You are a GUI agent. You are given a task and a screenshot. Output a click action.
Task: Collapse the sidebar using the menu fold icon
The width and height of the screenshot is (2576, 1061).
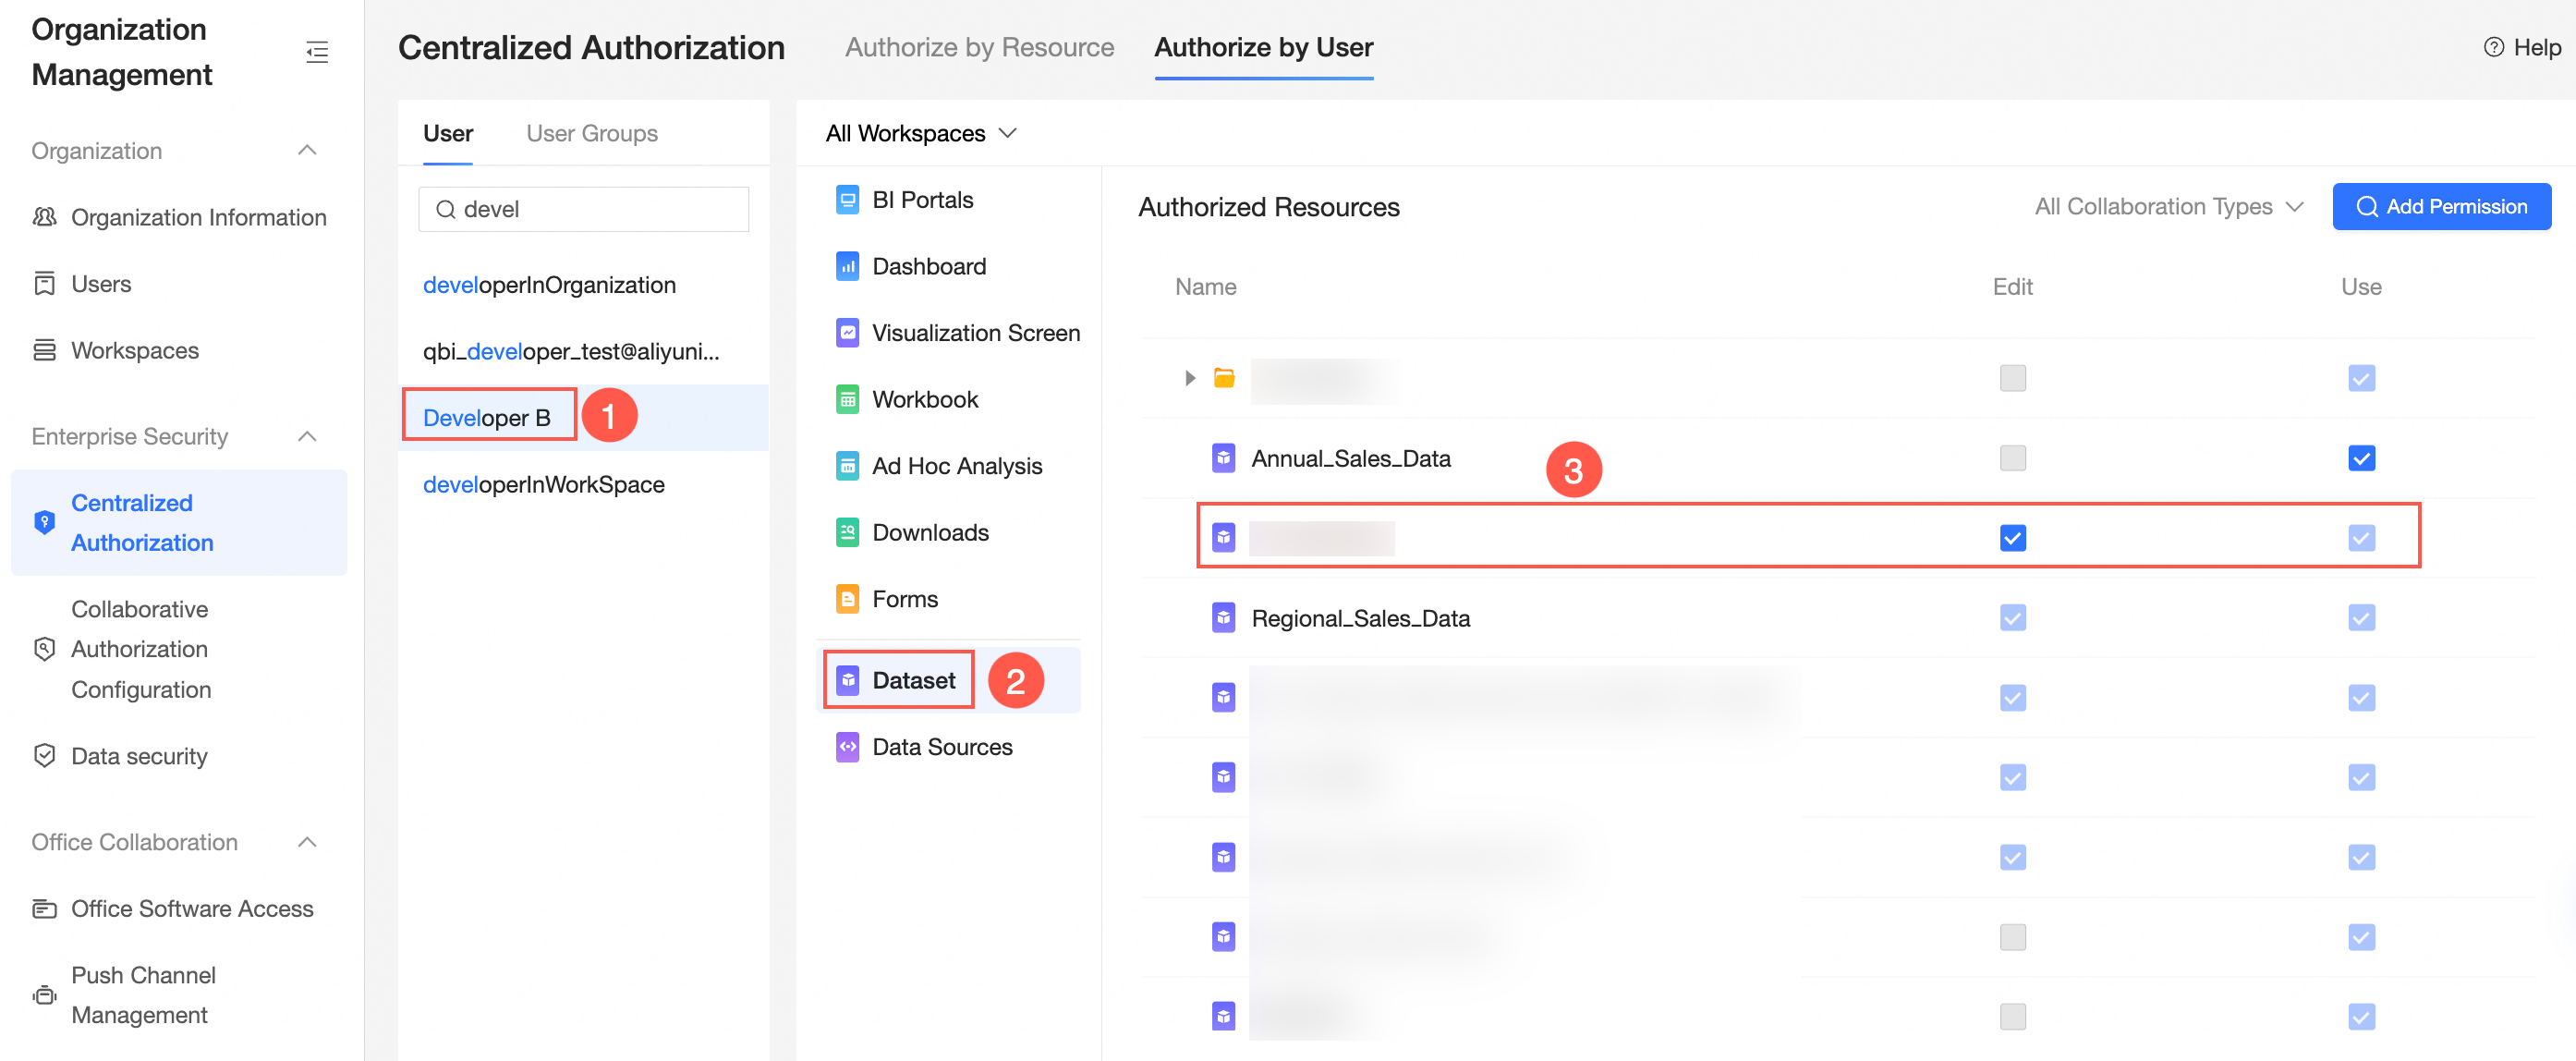click(x=317, y=52)
